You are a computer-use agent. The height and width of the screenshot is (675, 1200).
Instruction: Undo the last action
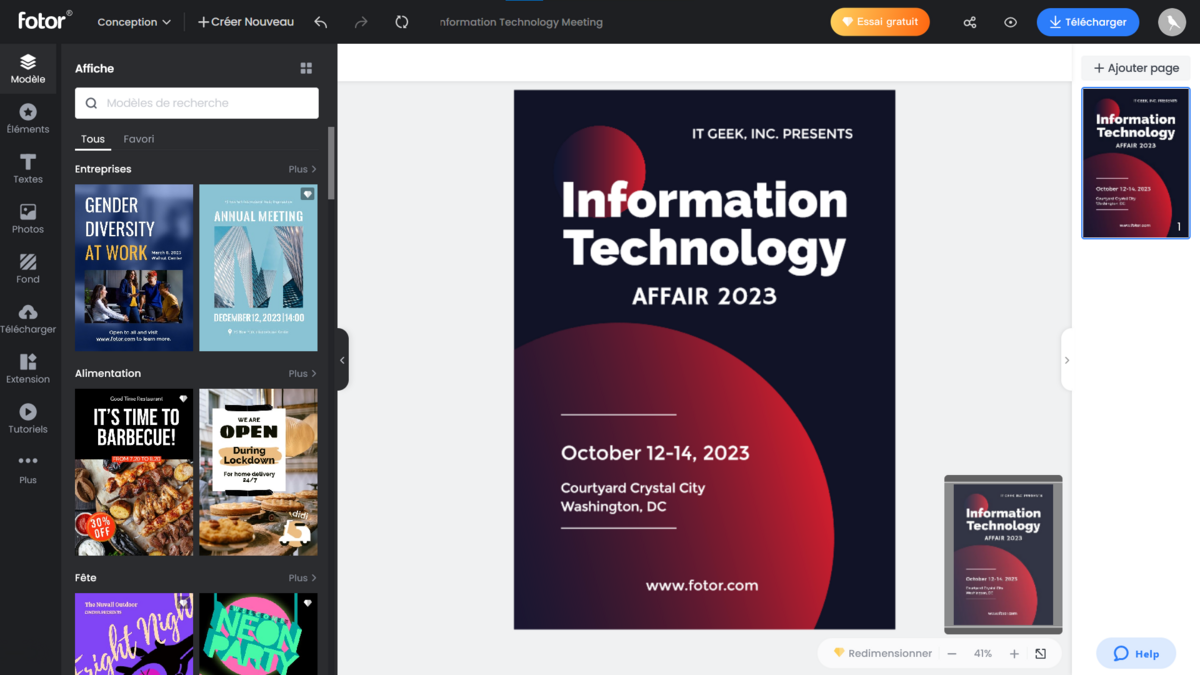321,22
